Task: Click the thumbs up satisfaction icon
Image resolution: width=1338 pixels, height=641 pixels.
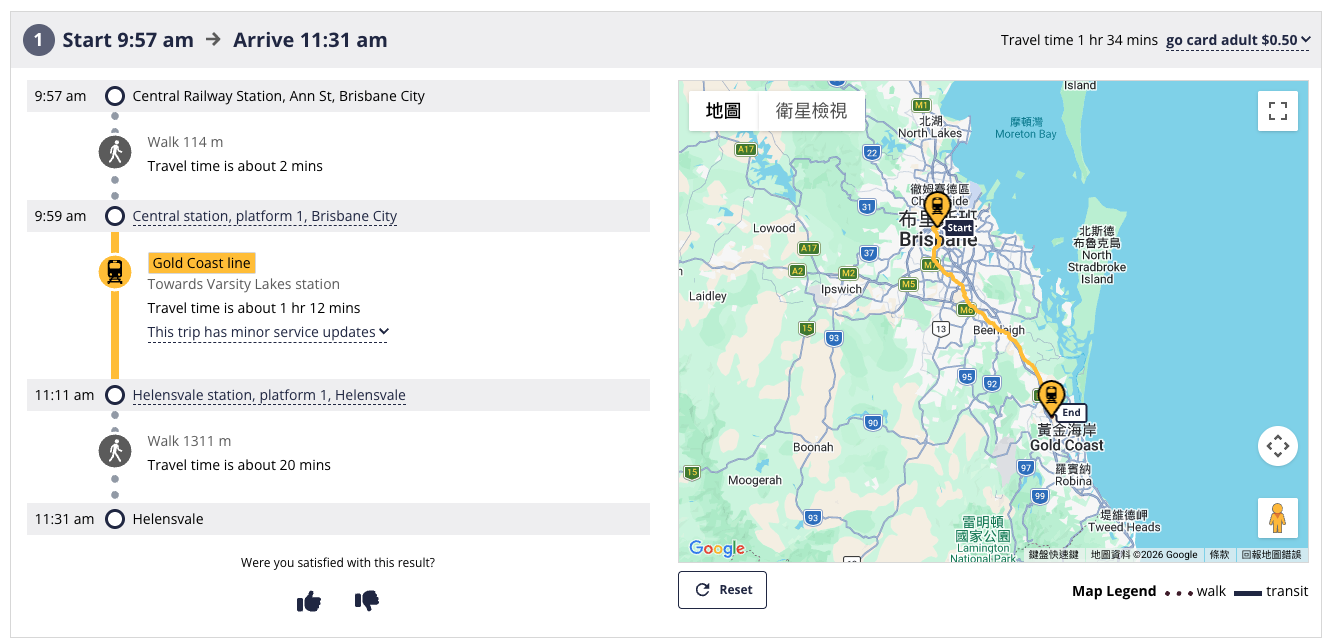Action: (x=309, y=601)
